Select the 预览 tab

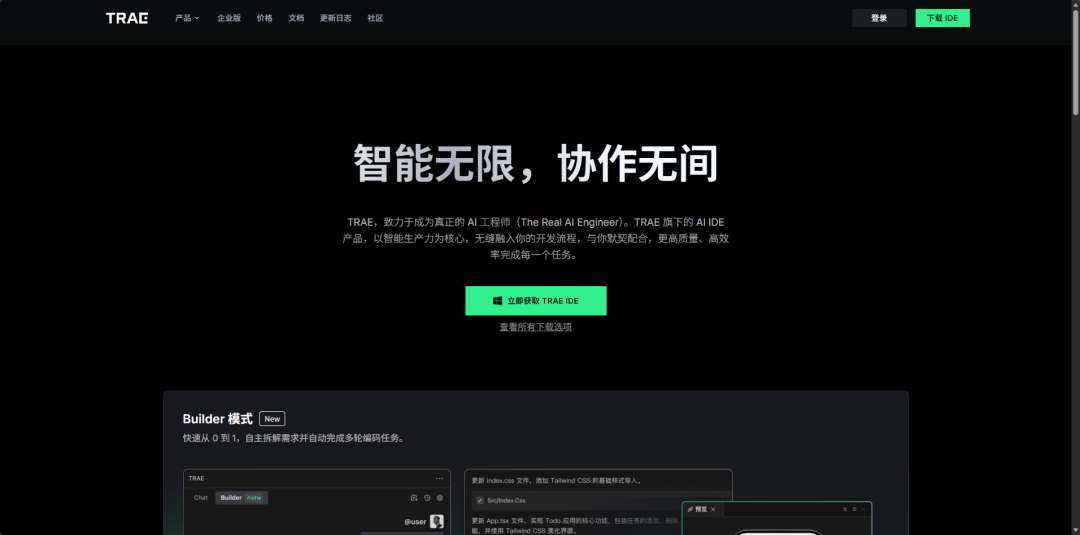701,510
